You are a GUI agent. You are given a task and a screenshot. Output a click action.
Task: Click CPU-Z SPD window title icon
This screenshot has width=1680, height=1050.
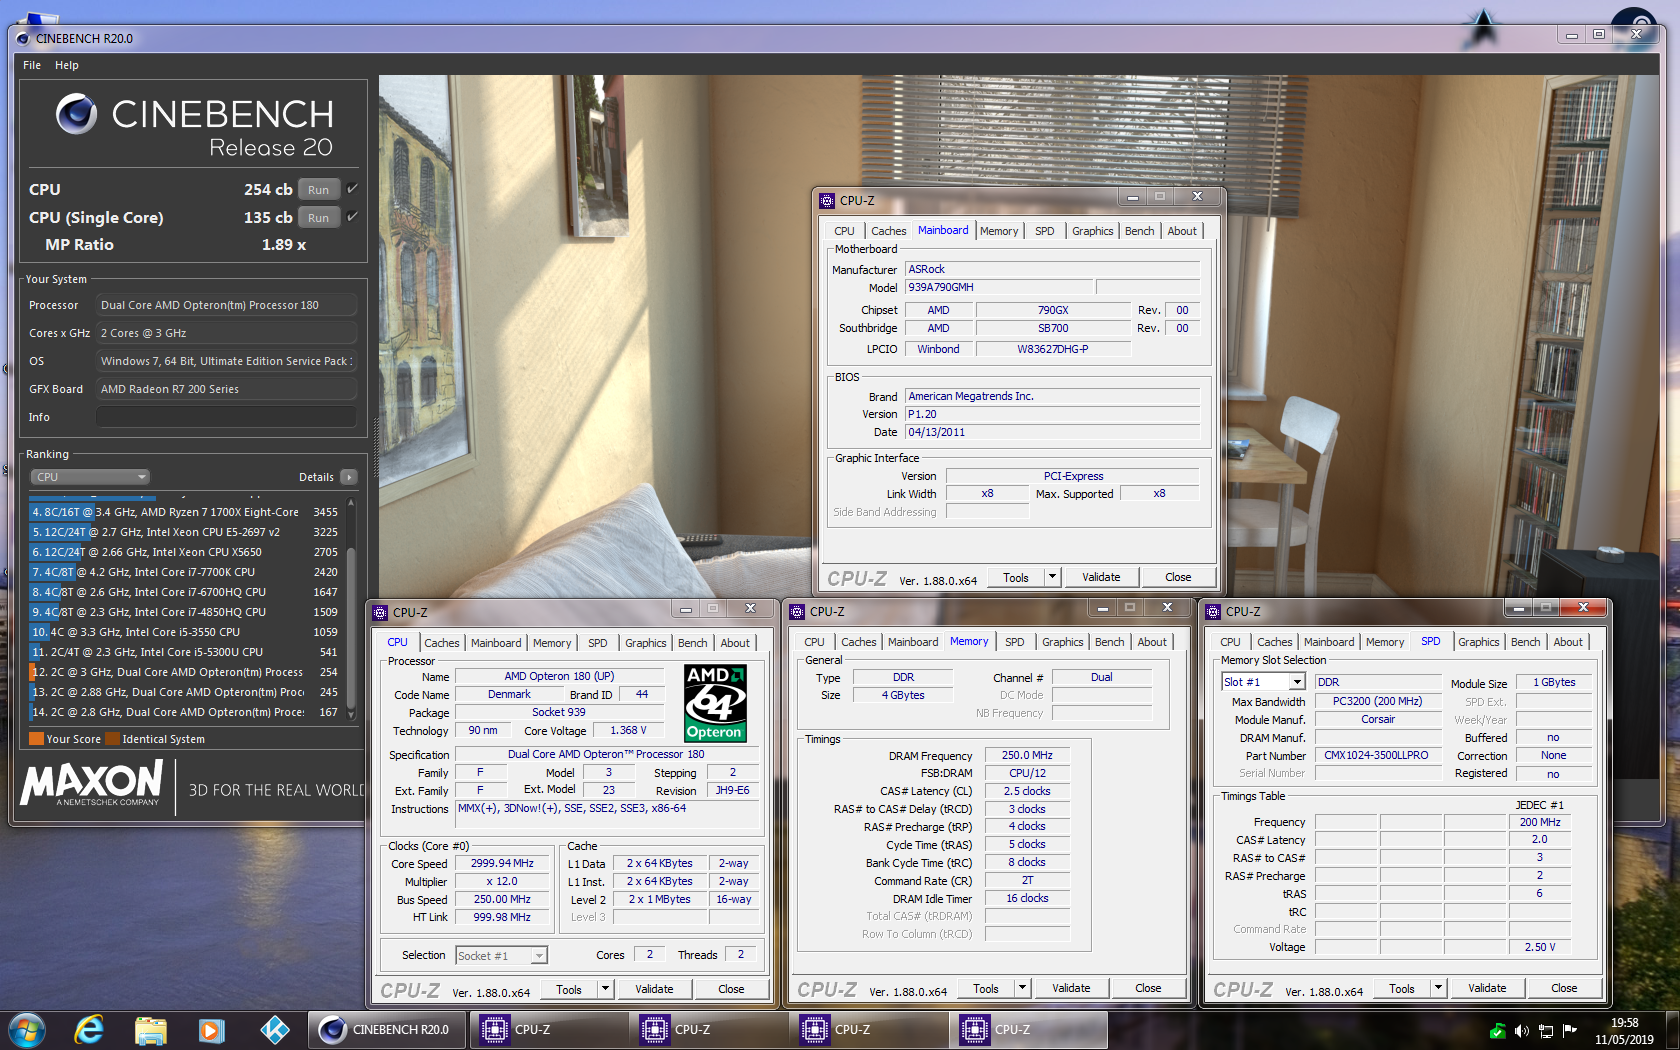(1213, 611)
